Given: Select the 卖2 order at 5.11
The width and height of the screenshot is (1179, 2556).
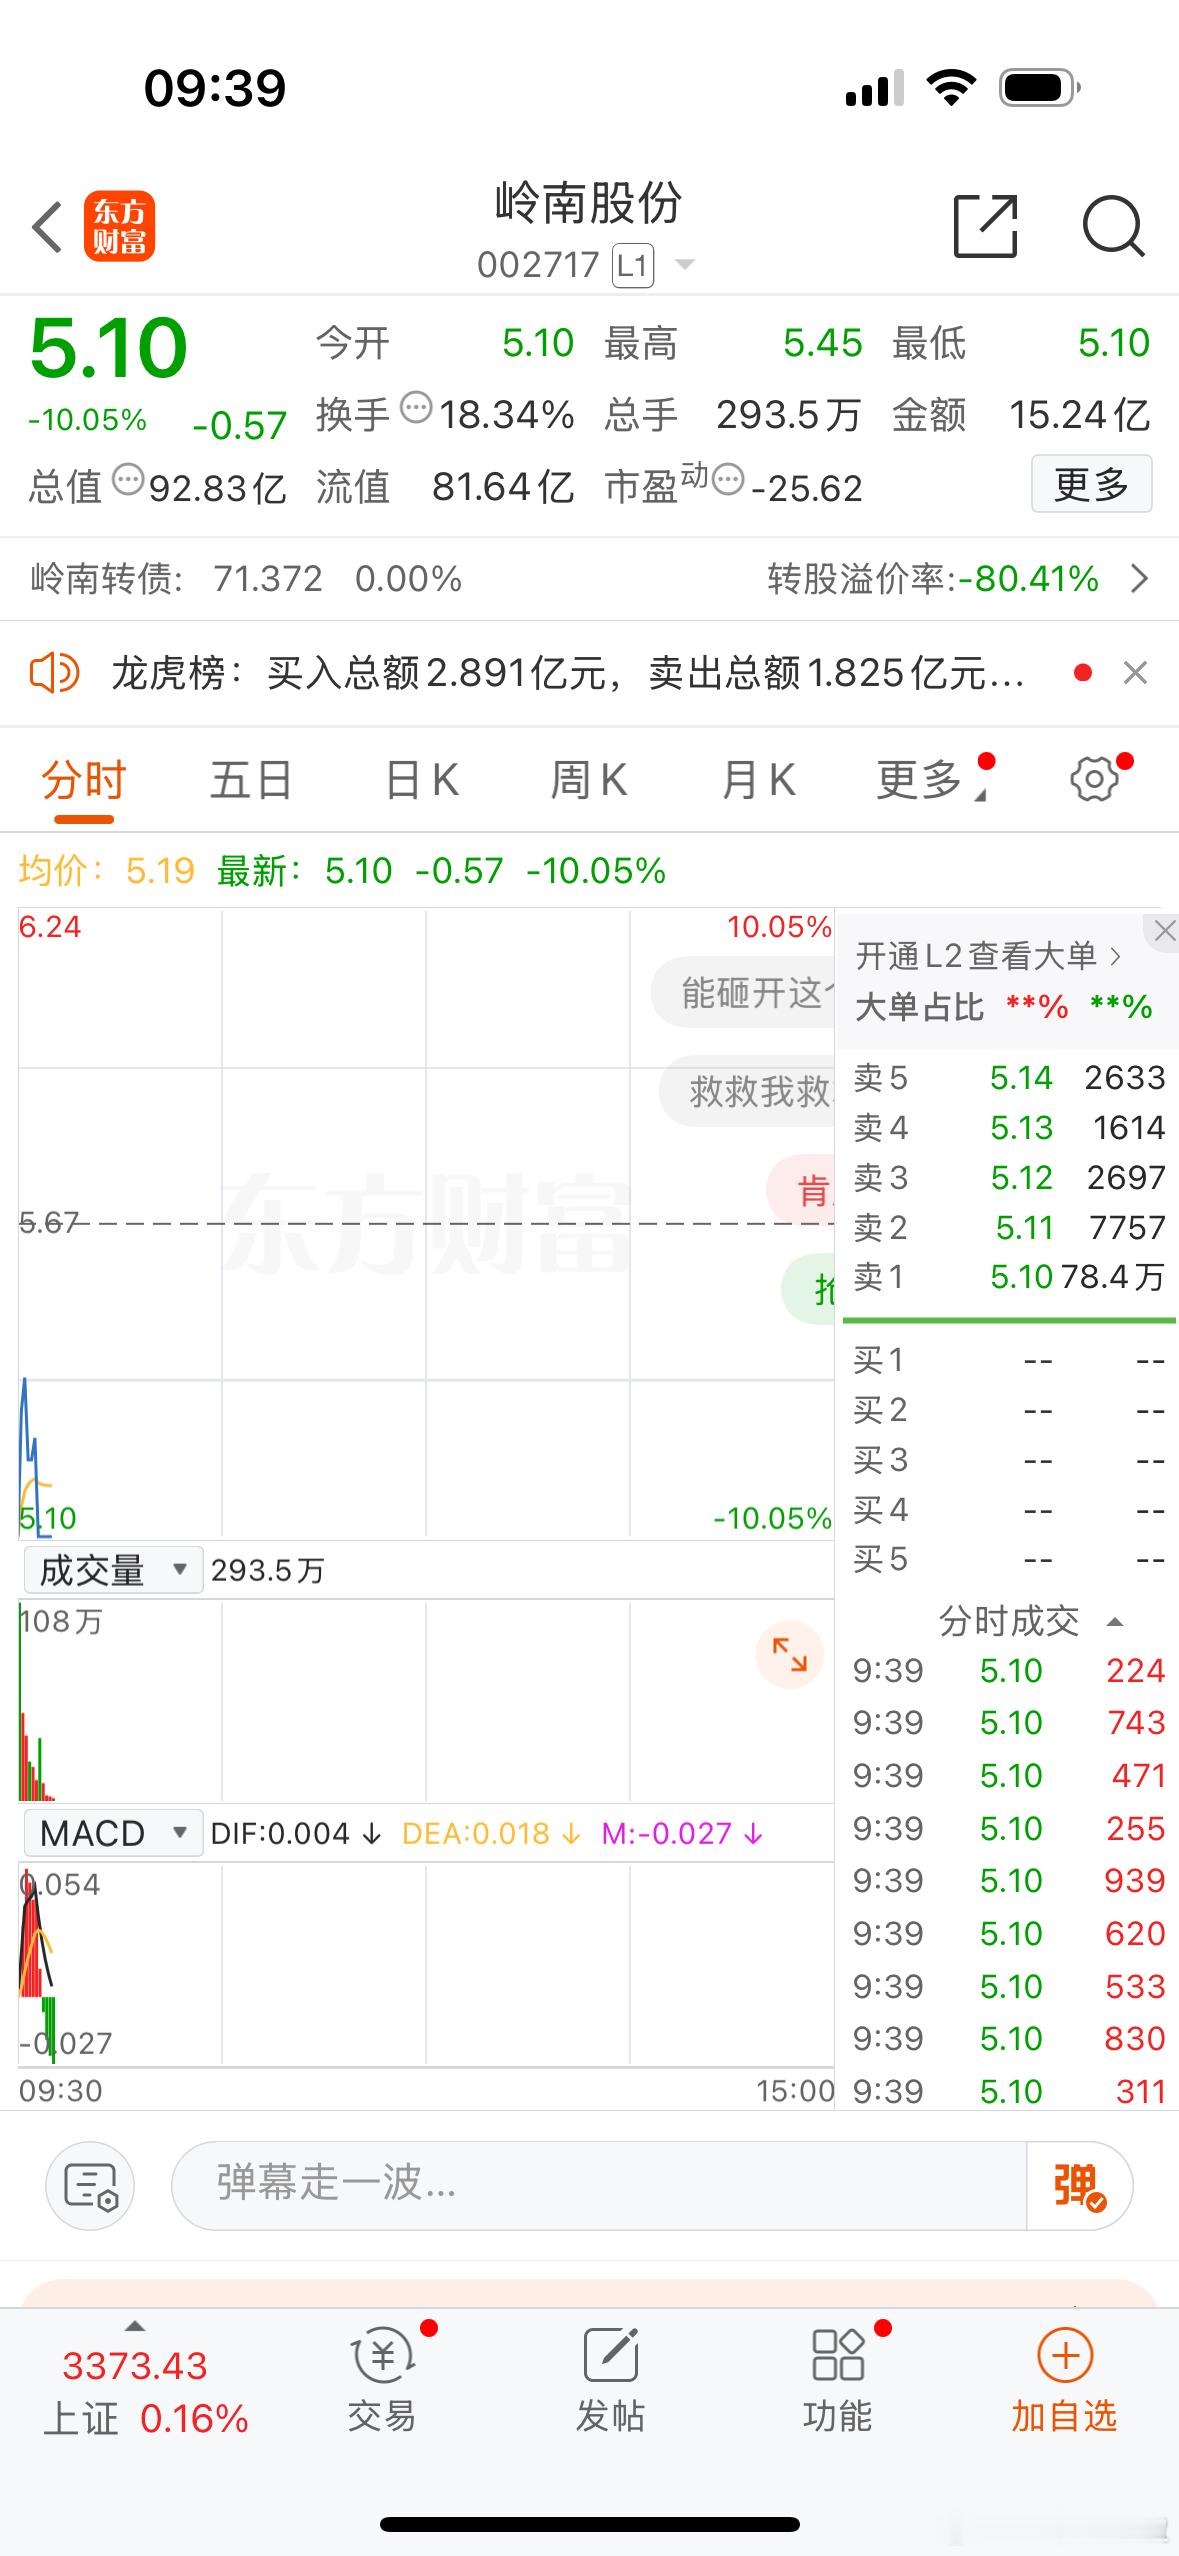Looking at the screenshot, I should 1009,1228.
